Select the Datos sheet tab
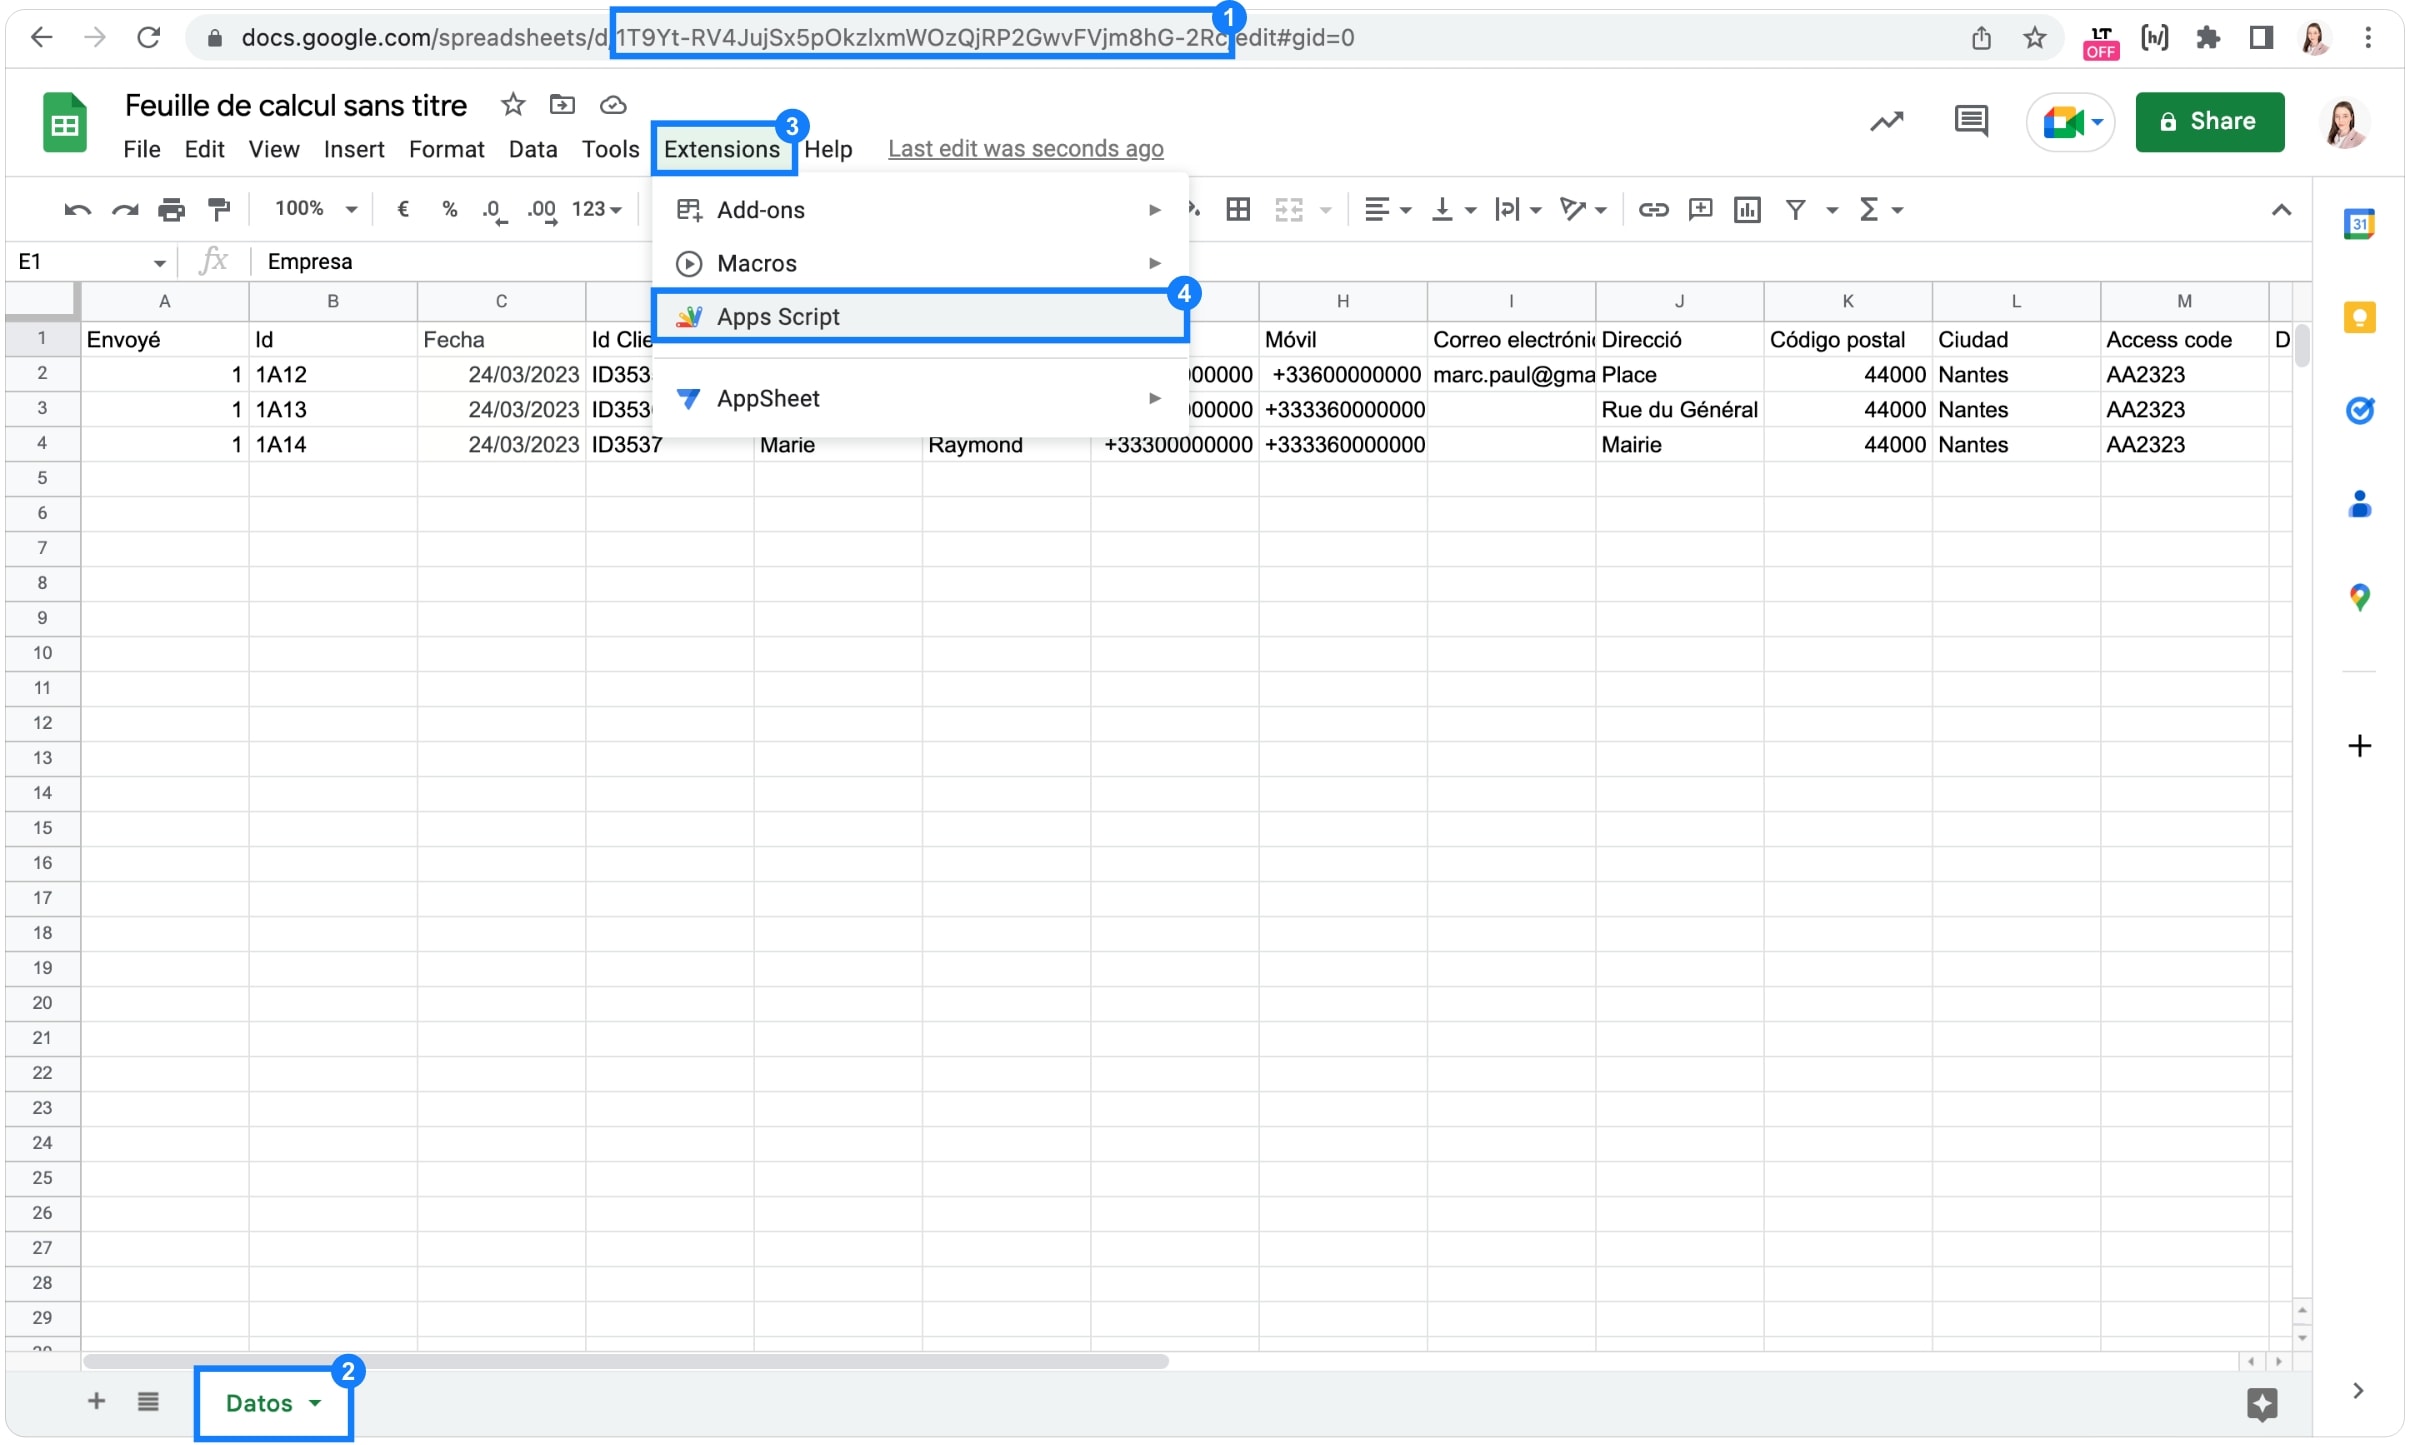The height and width of the screenshot is (1445, 2409). coord(273,1403)
